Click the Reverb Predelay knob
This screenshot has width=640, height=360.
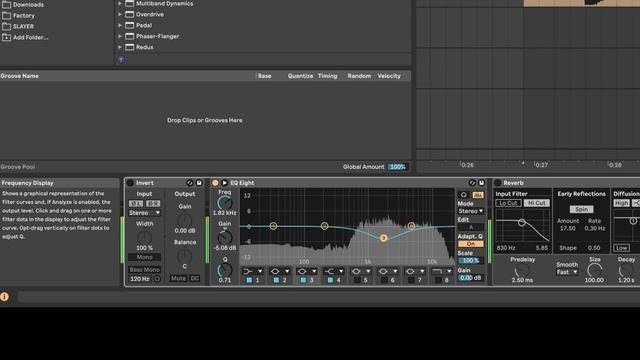click(522, 270)
